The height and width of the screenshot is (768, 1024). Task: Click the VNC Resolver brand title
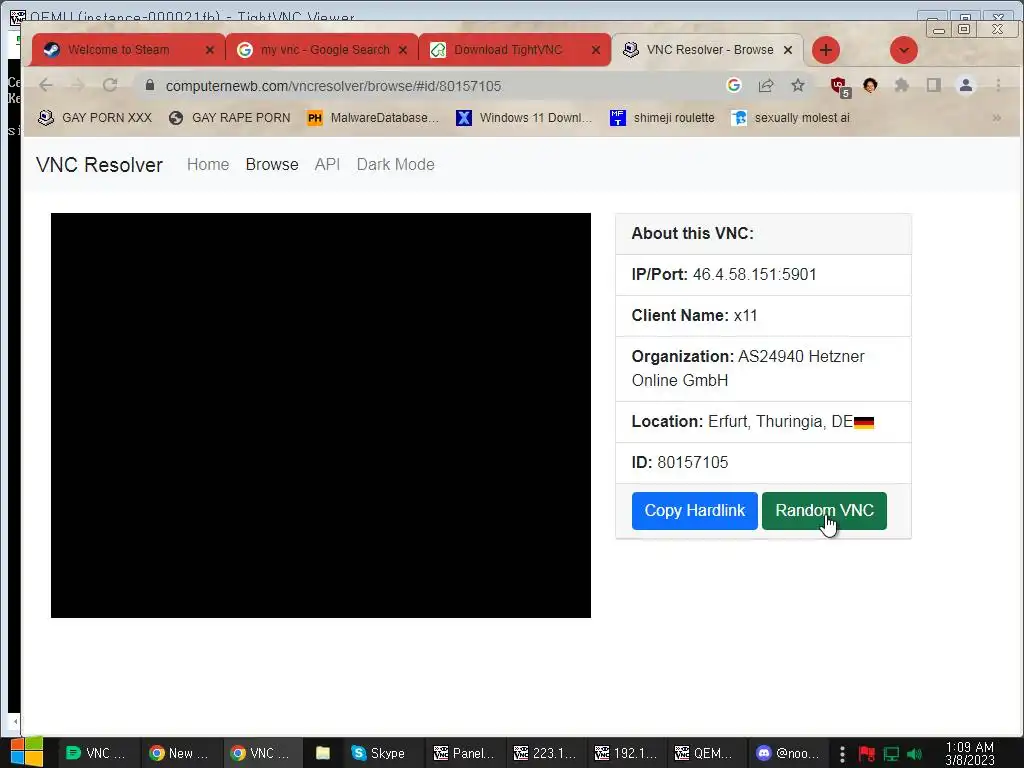point(99,165)
